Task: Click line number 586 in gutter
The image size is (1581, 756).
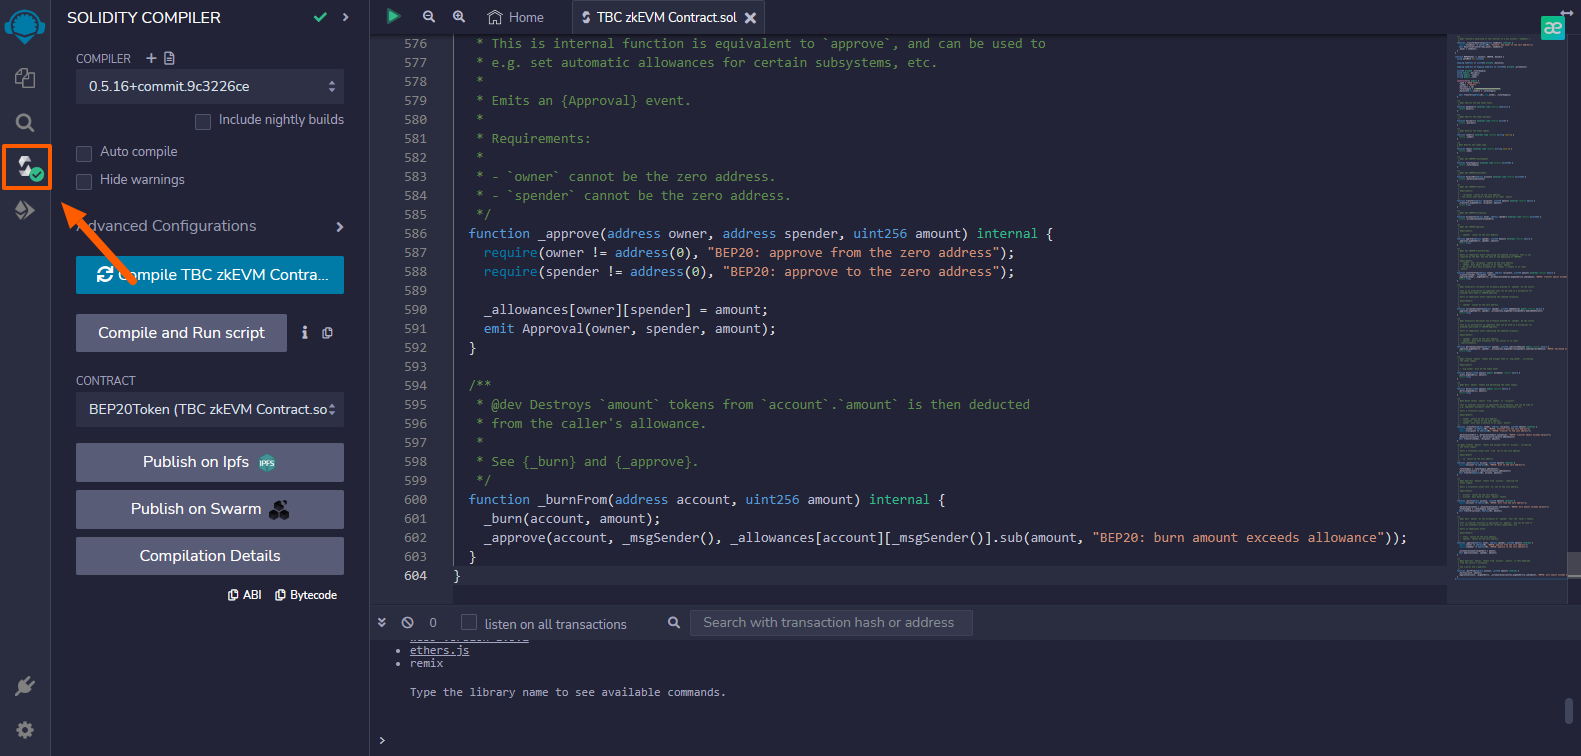Action: click(415, 233)
